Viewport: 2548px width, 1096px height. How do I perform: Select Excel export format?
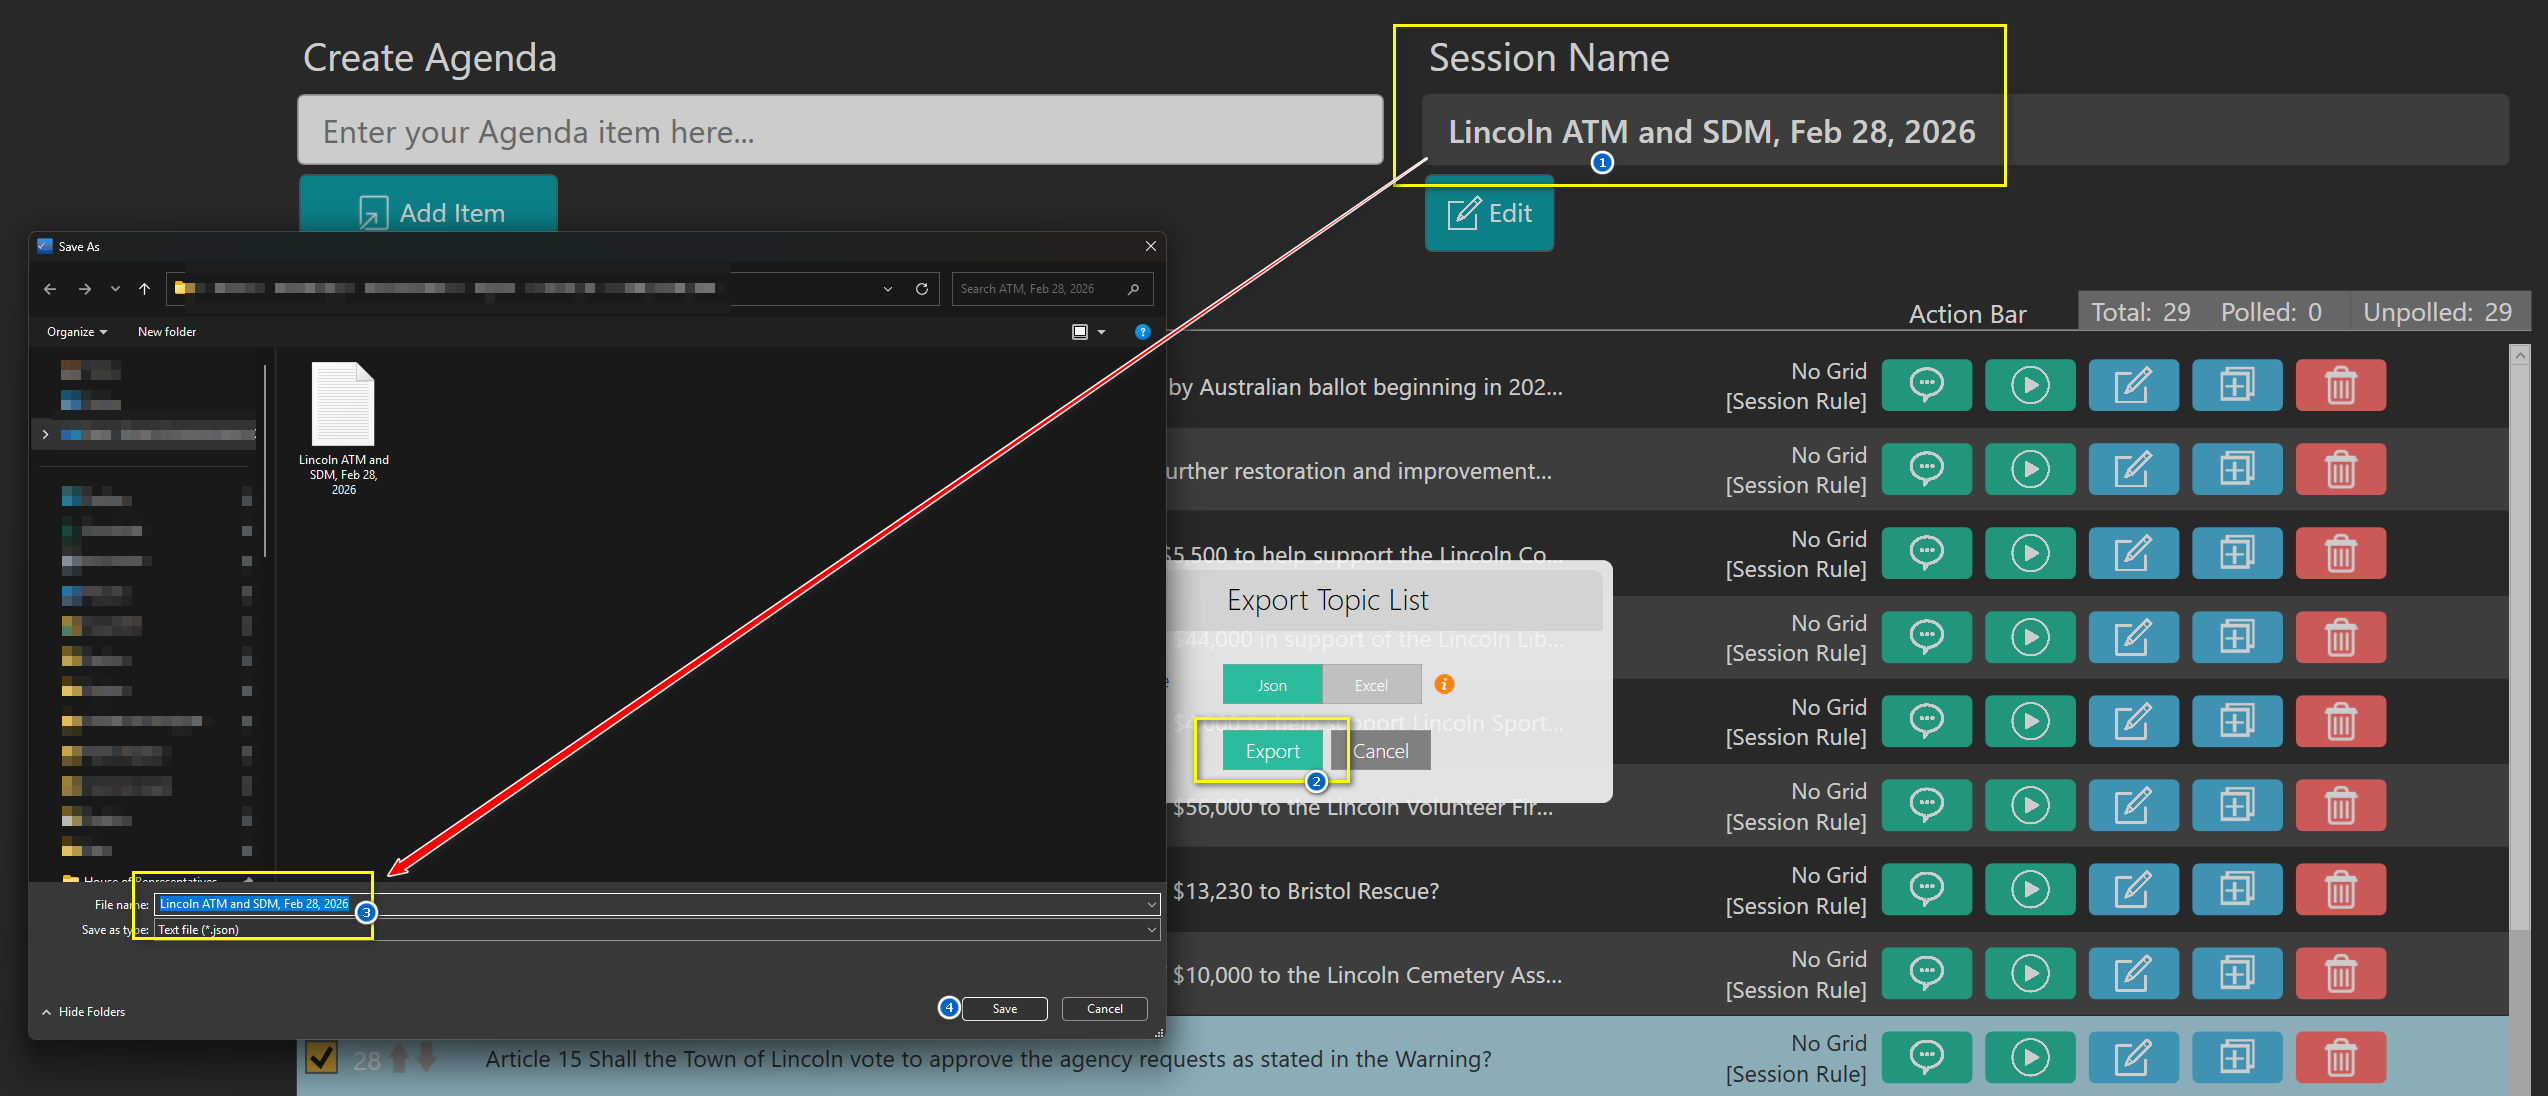point(1371,685)
